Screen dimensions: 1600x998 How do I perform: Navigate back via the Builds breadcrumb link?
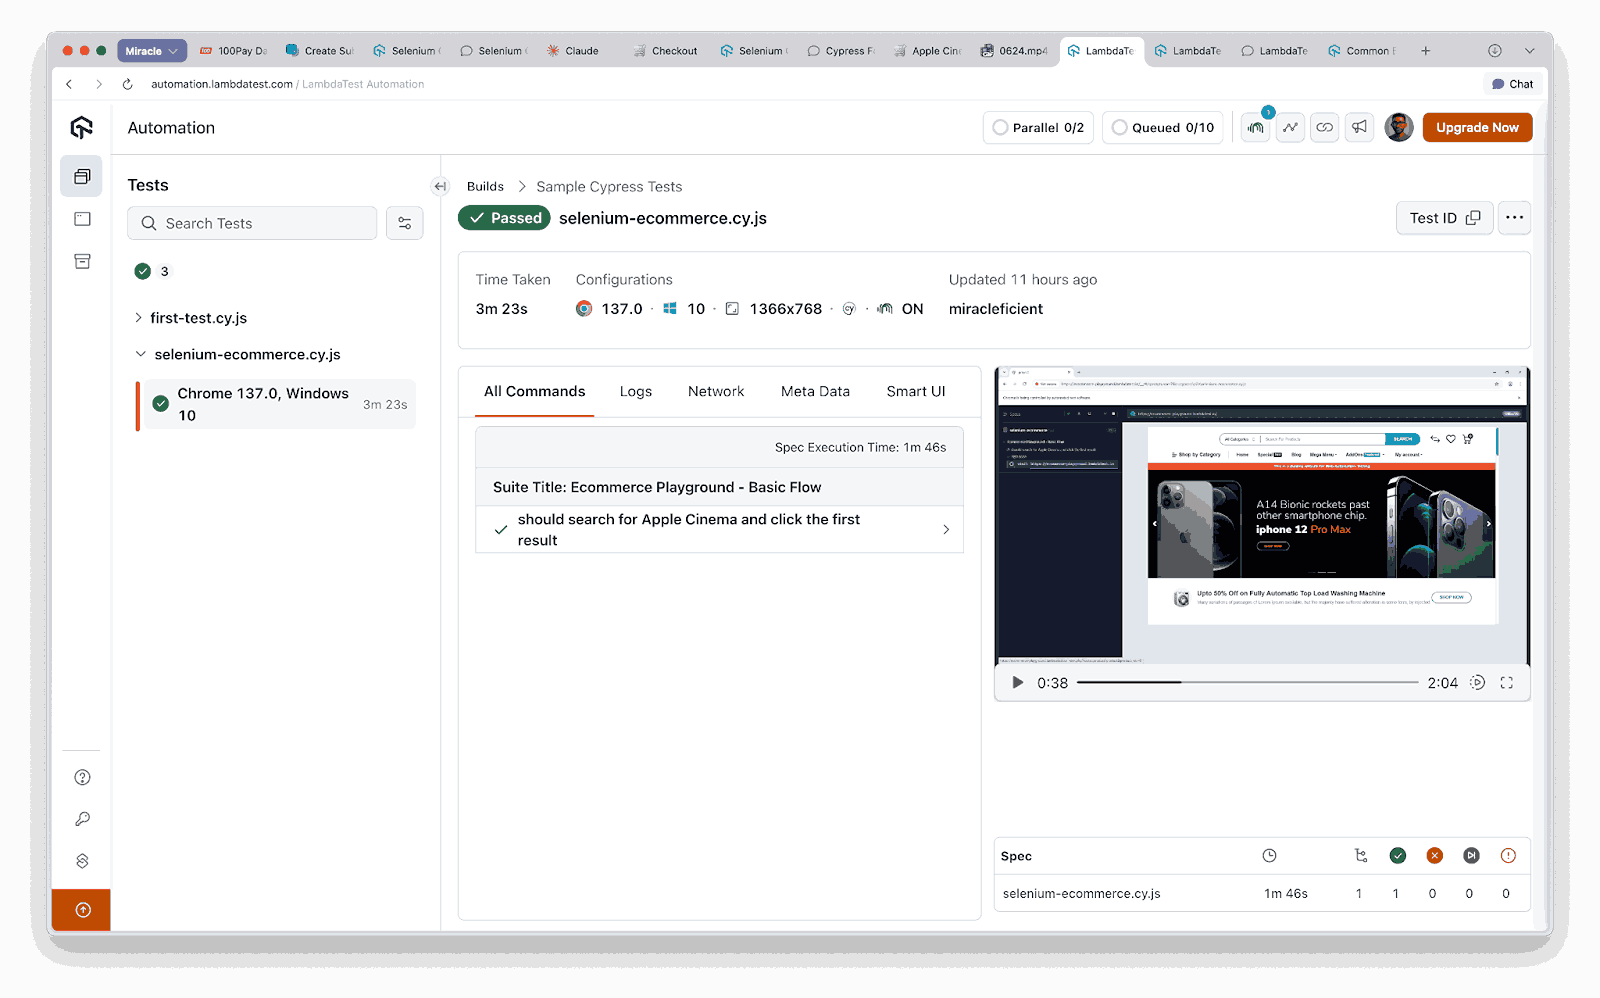click(485, 186)
